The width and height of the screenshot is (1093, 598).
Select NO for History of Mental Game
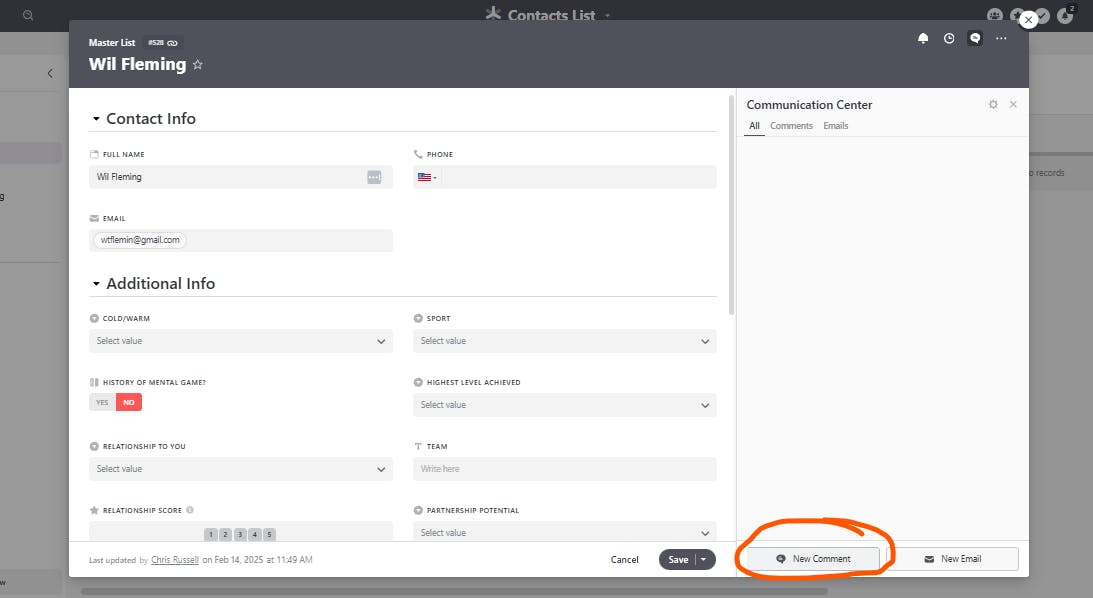pyautogui.click(x=129, y=402)
